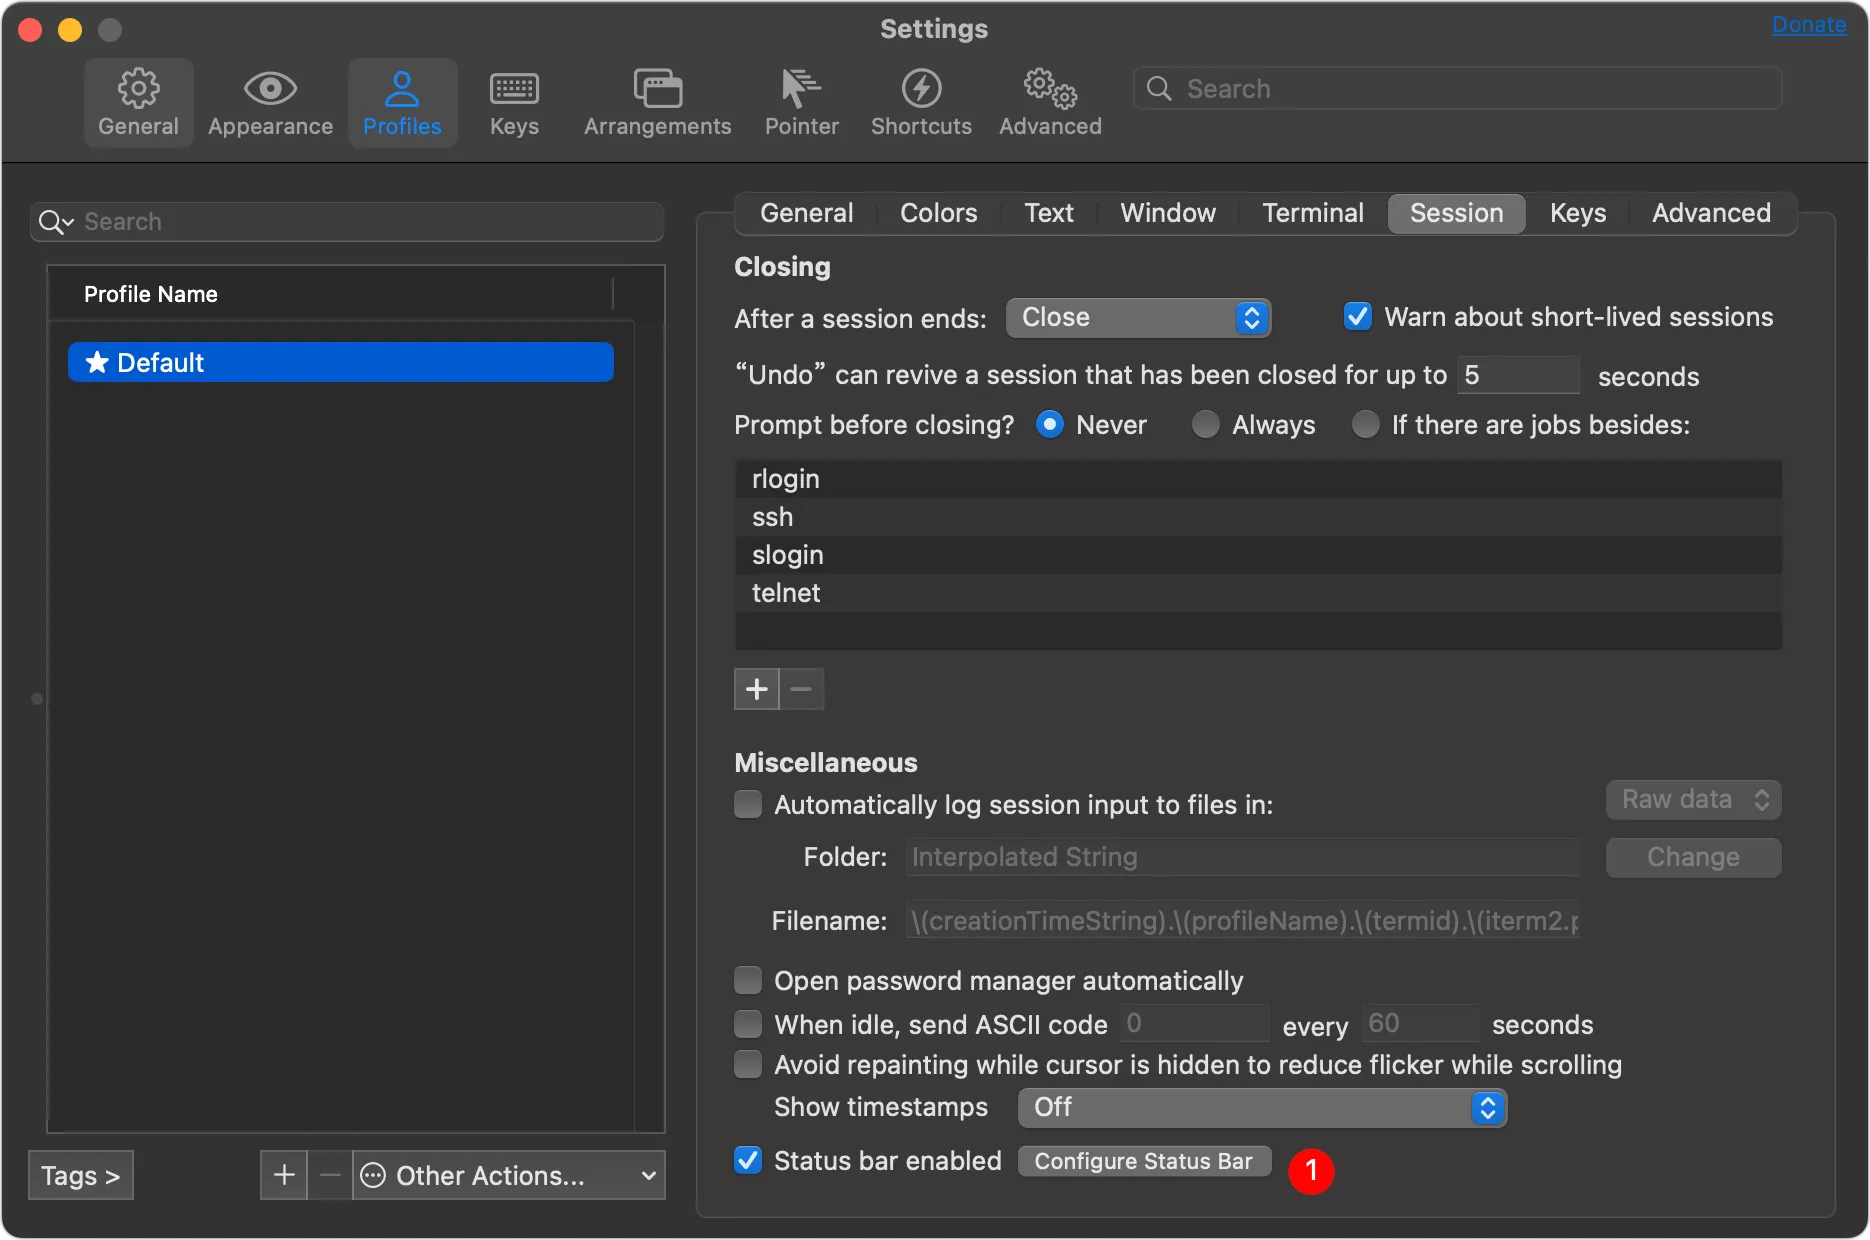Open the General settings gear icon
Screen dimensions: 1870x1240
click(x=138, y=90)
